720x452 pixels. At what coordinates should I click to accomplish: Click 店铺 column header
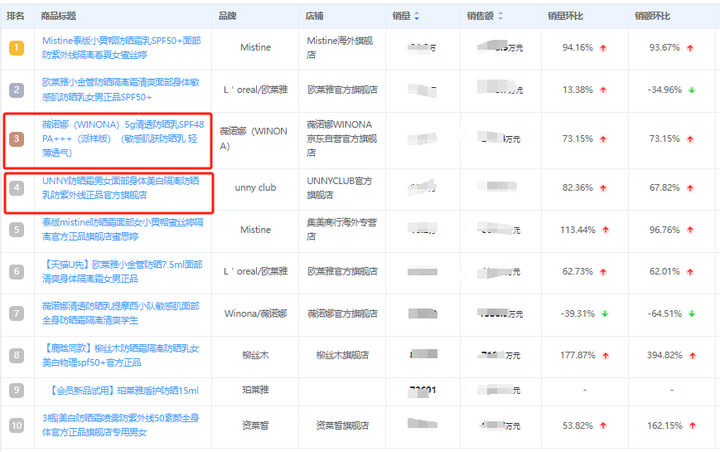[315, 16]
